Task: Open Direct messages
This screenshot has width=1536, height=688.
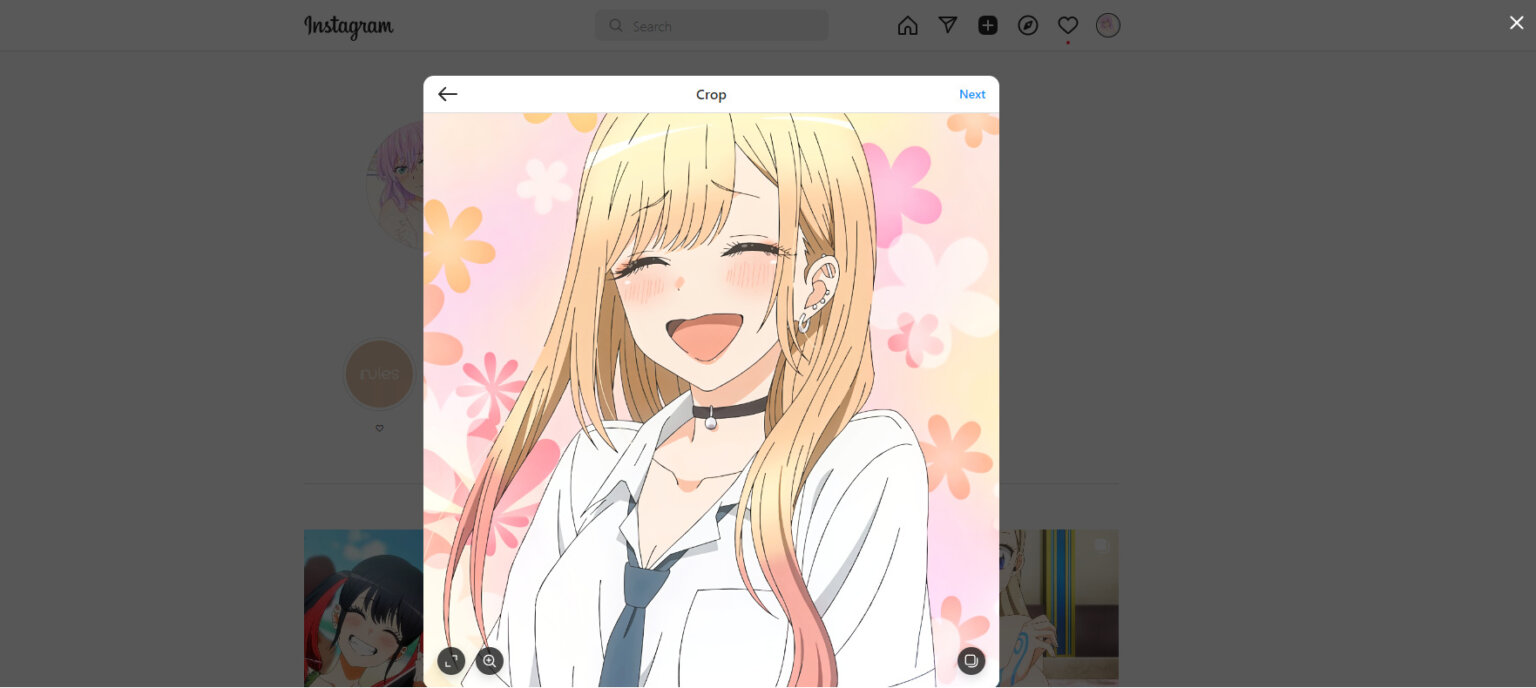Action: [x=947, y=25]
